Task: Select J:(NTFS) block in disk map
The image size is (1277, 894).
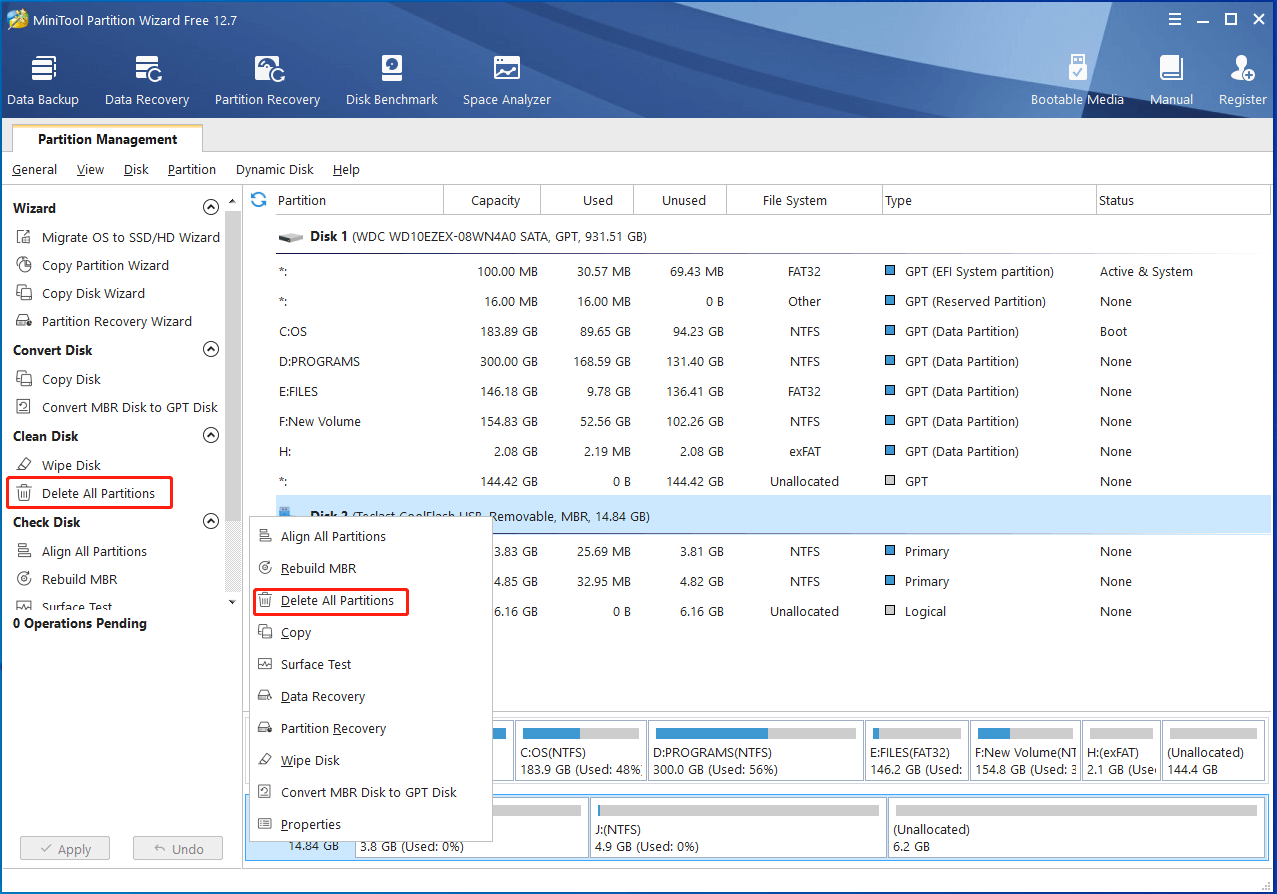Action: click(738, 827)
